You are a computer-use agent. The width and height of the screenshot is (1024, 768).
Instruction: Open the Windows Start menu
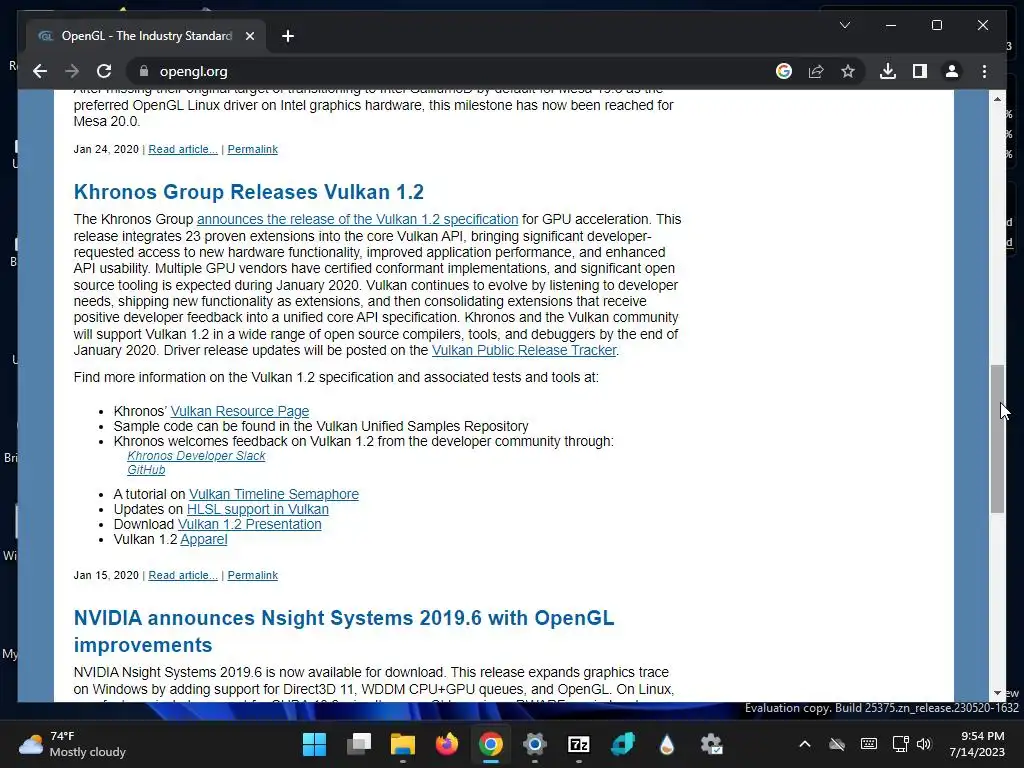(x=315, y=744)
